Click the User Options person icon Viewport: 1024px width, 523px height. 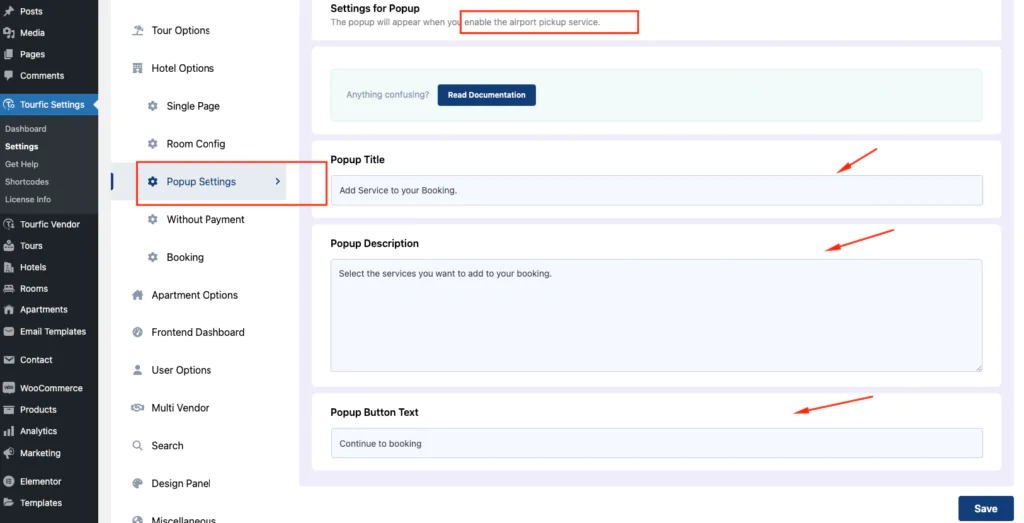point(137,370)
